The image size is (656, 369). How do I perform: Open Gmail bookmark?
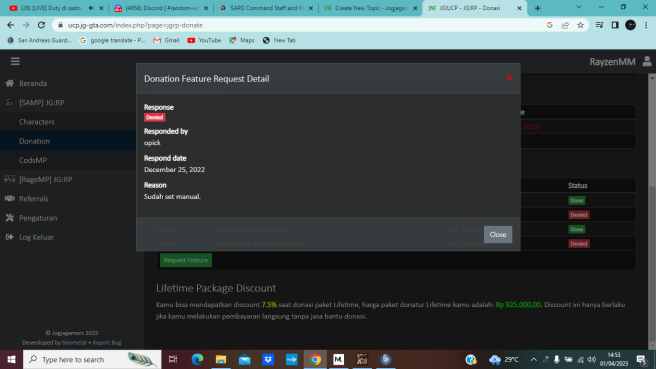pyautogui.click(x=167, y=40)
